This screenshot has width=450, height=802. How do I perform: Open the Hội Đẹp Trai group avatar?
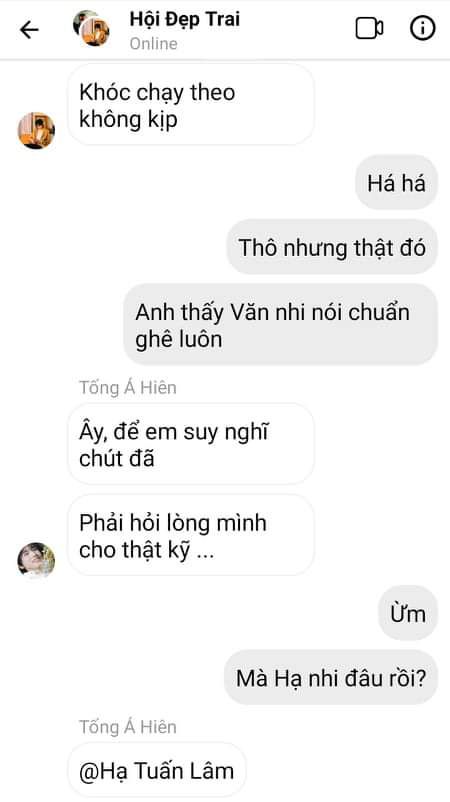coord(91,28)
